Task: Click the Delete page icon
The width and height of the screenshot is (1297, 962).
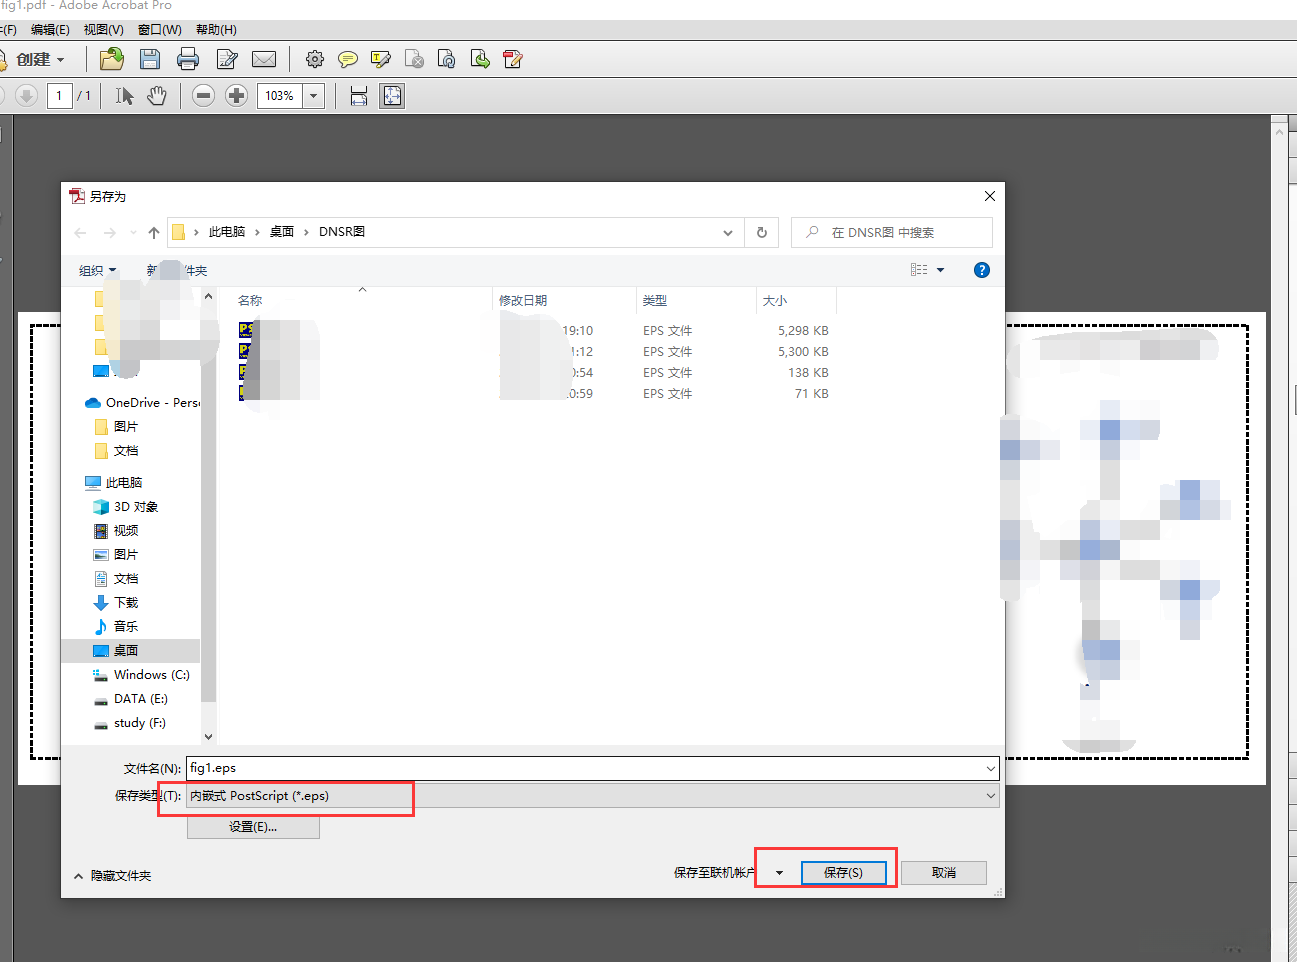Action: pos(414,60)
